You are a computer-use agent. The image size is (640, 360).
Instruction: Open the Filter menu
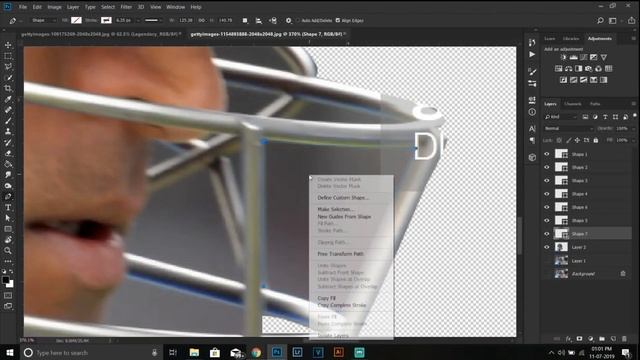tap(126, 7)
